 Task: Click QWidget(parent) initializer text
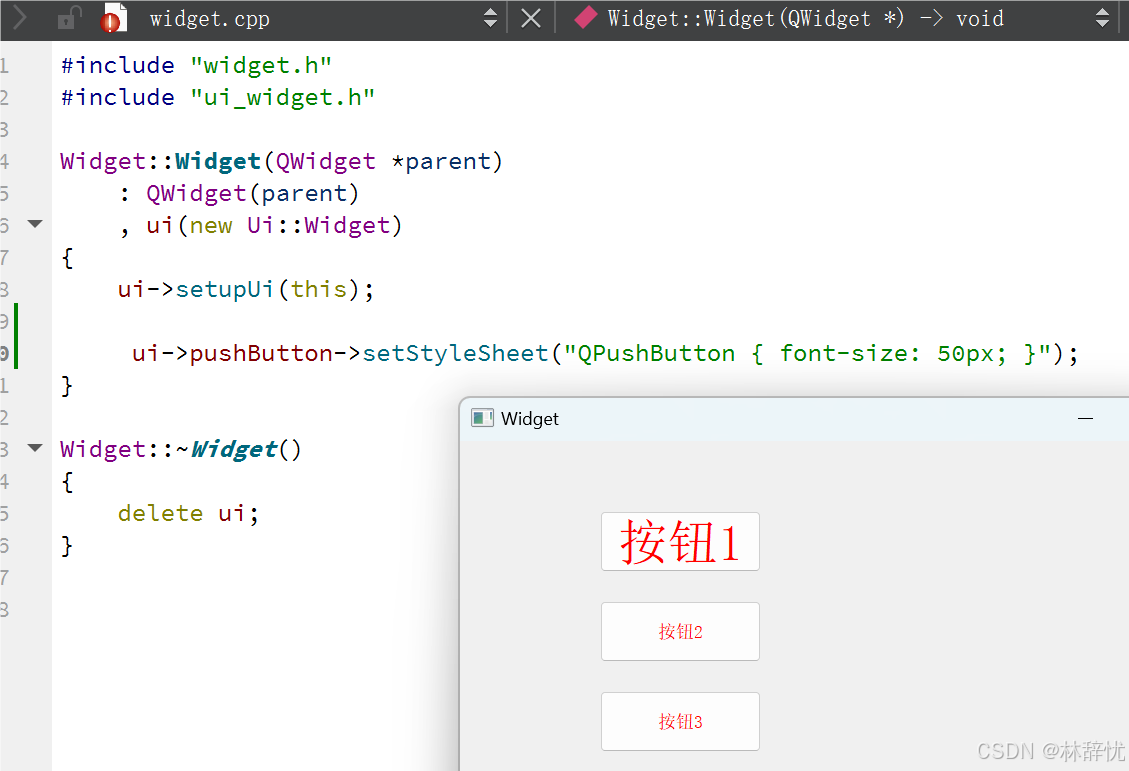point(253,194)
